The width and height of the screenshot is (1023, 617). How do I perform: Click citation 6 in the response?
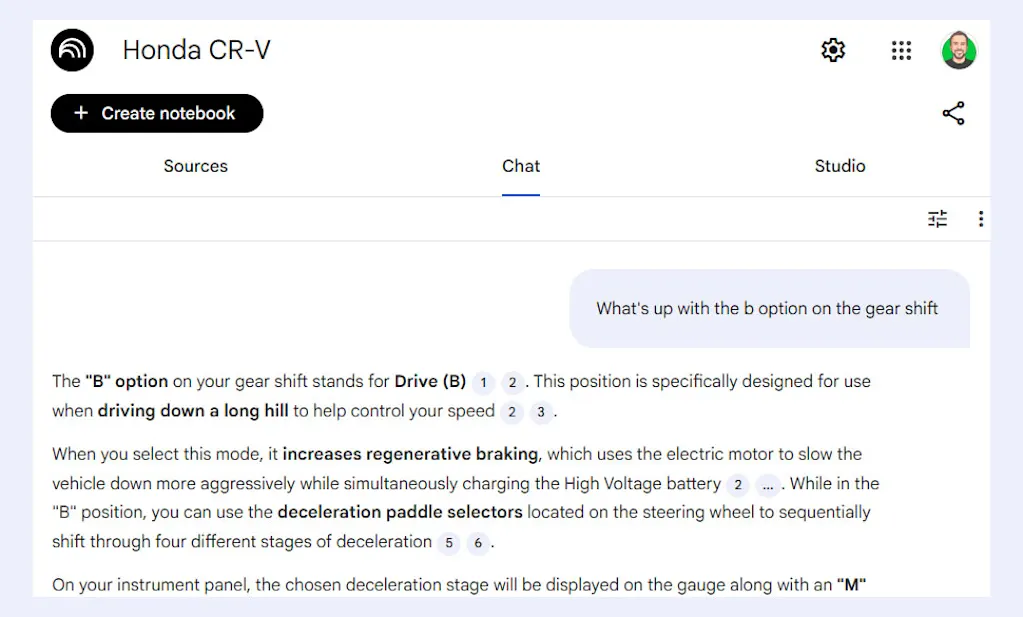pos(478,543)
